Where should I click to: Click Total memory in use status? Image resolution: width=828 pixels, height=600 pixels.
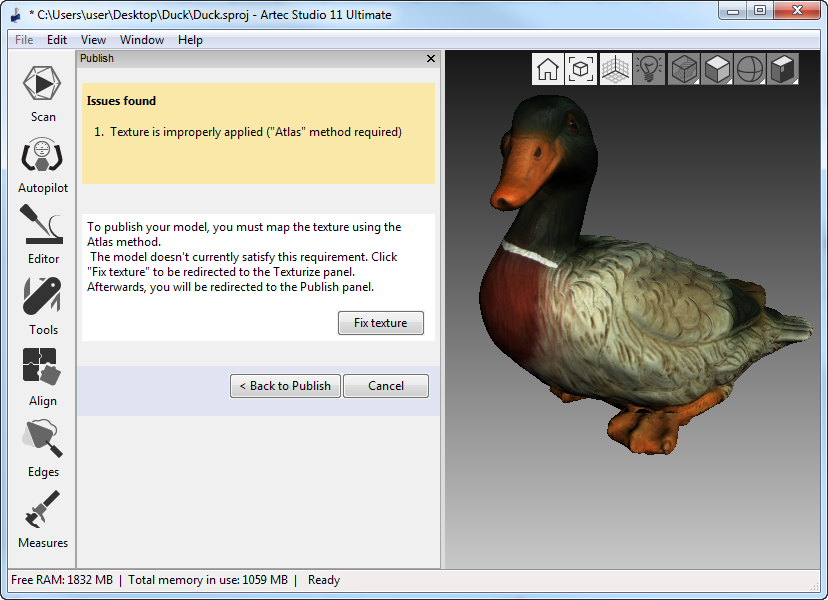[x=208, y=580]
